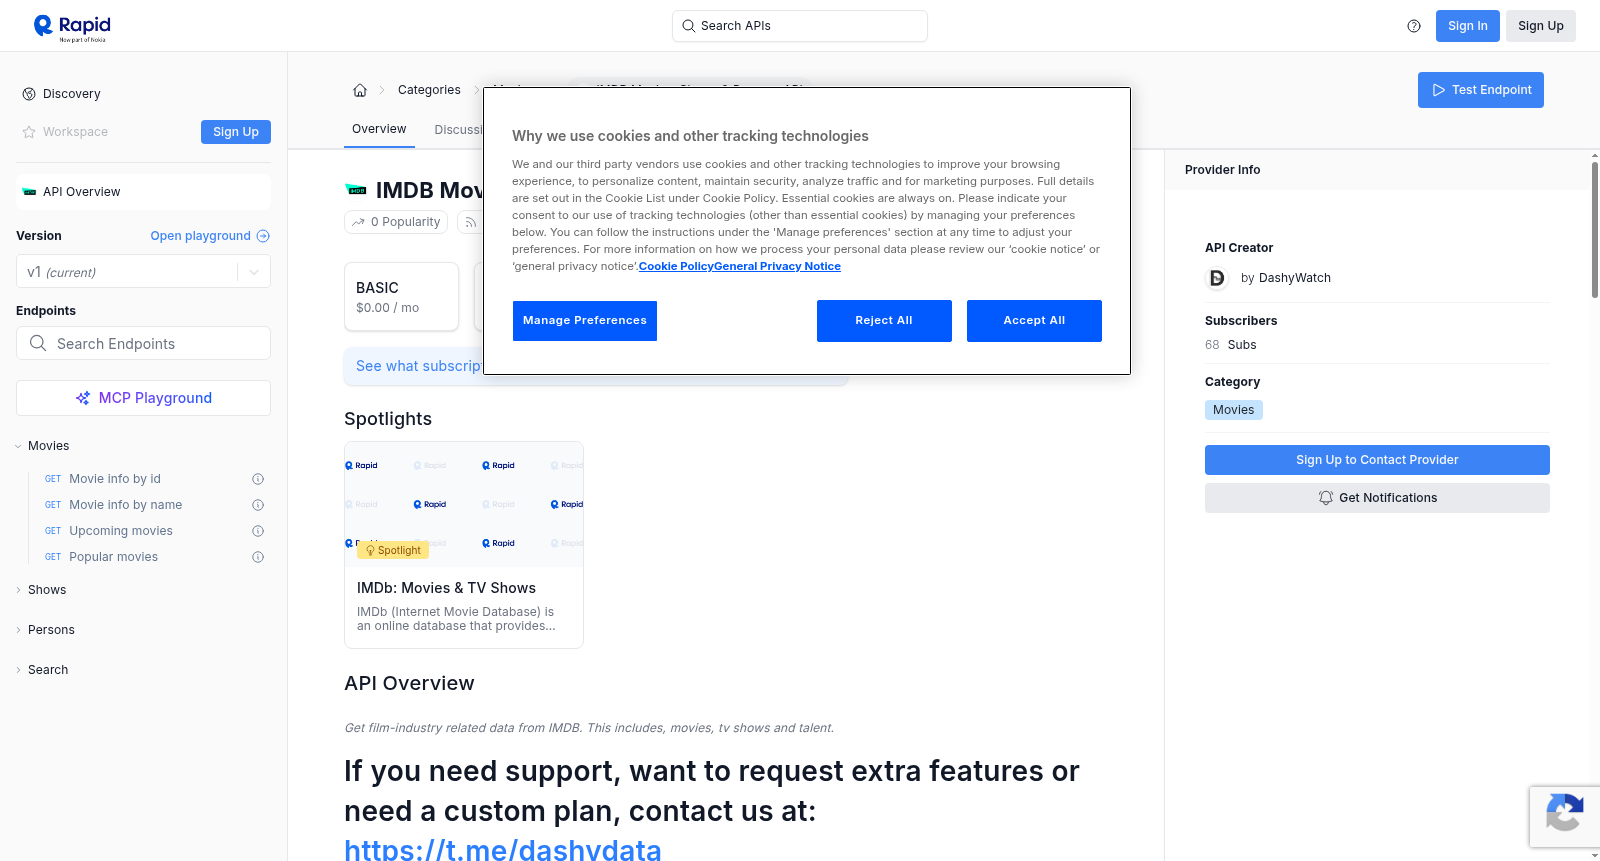Click the info icon for Popular movies
1600x861 pixels.
coord(258,557)
